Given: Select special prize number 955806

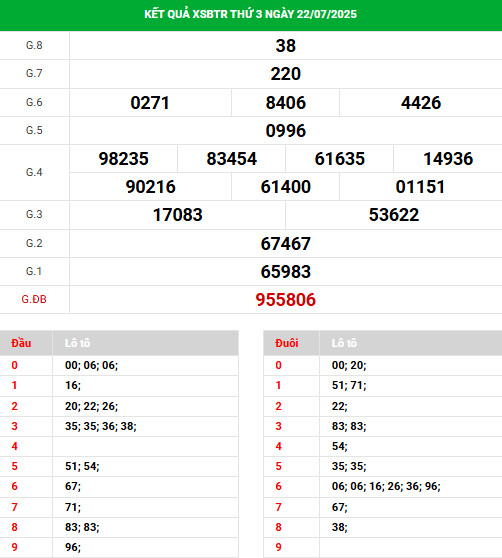Looking at the screenshot, I should tap(286, 300).
